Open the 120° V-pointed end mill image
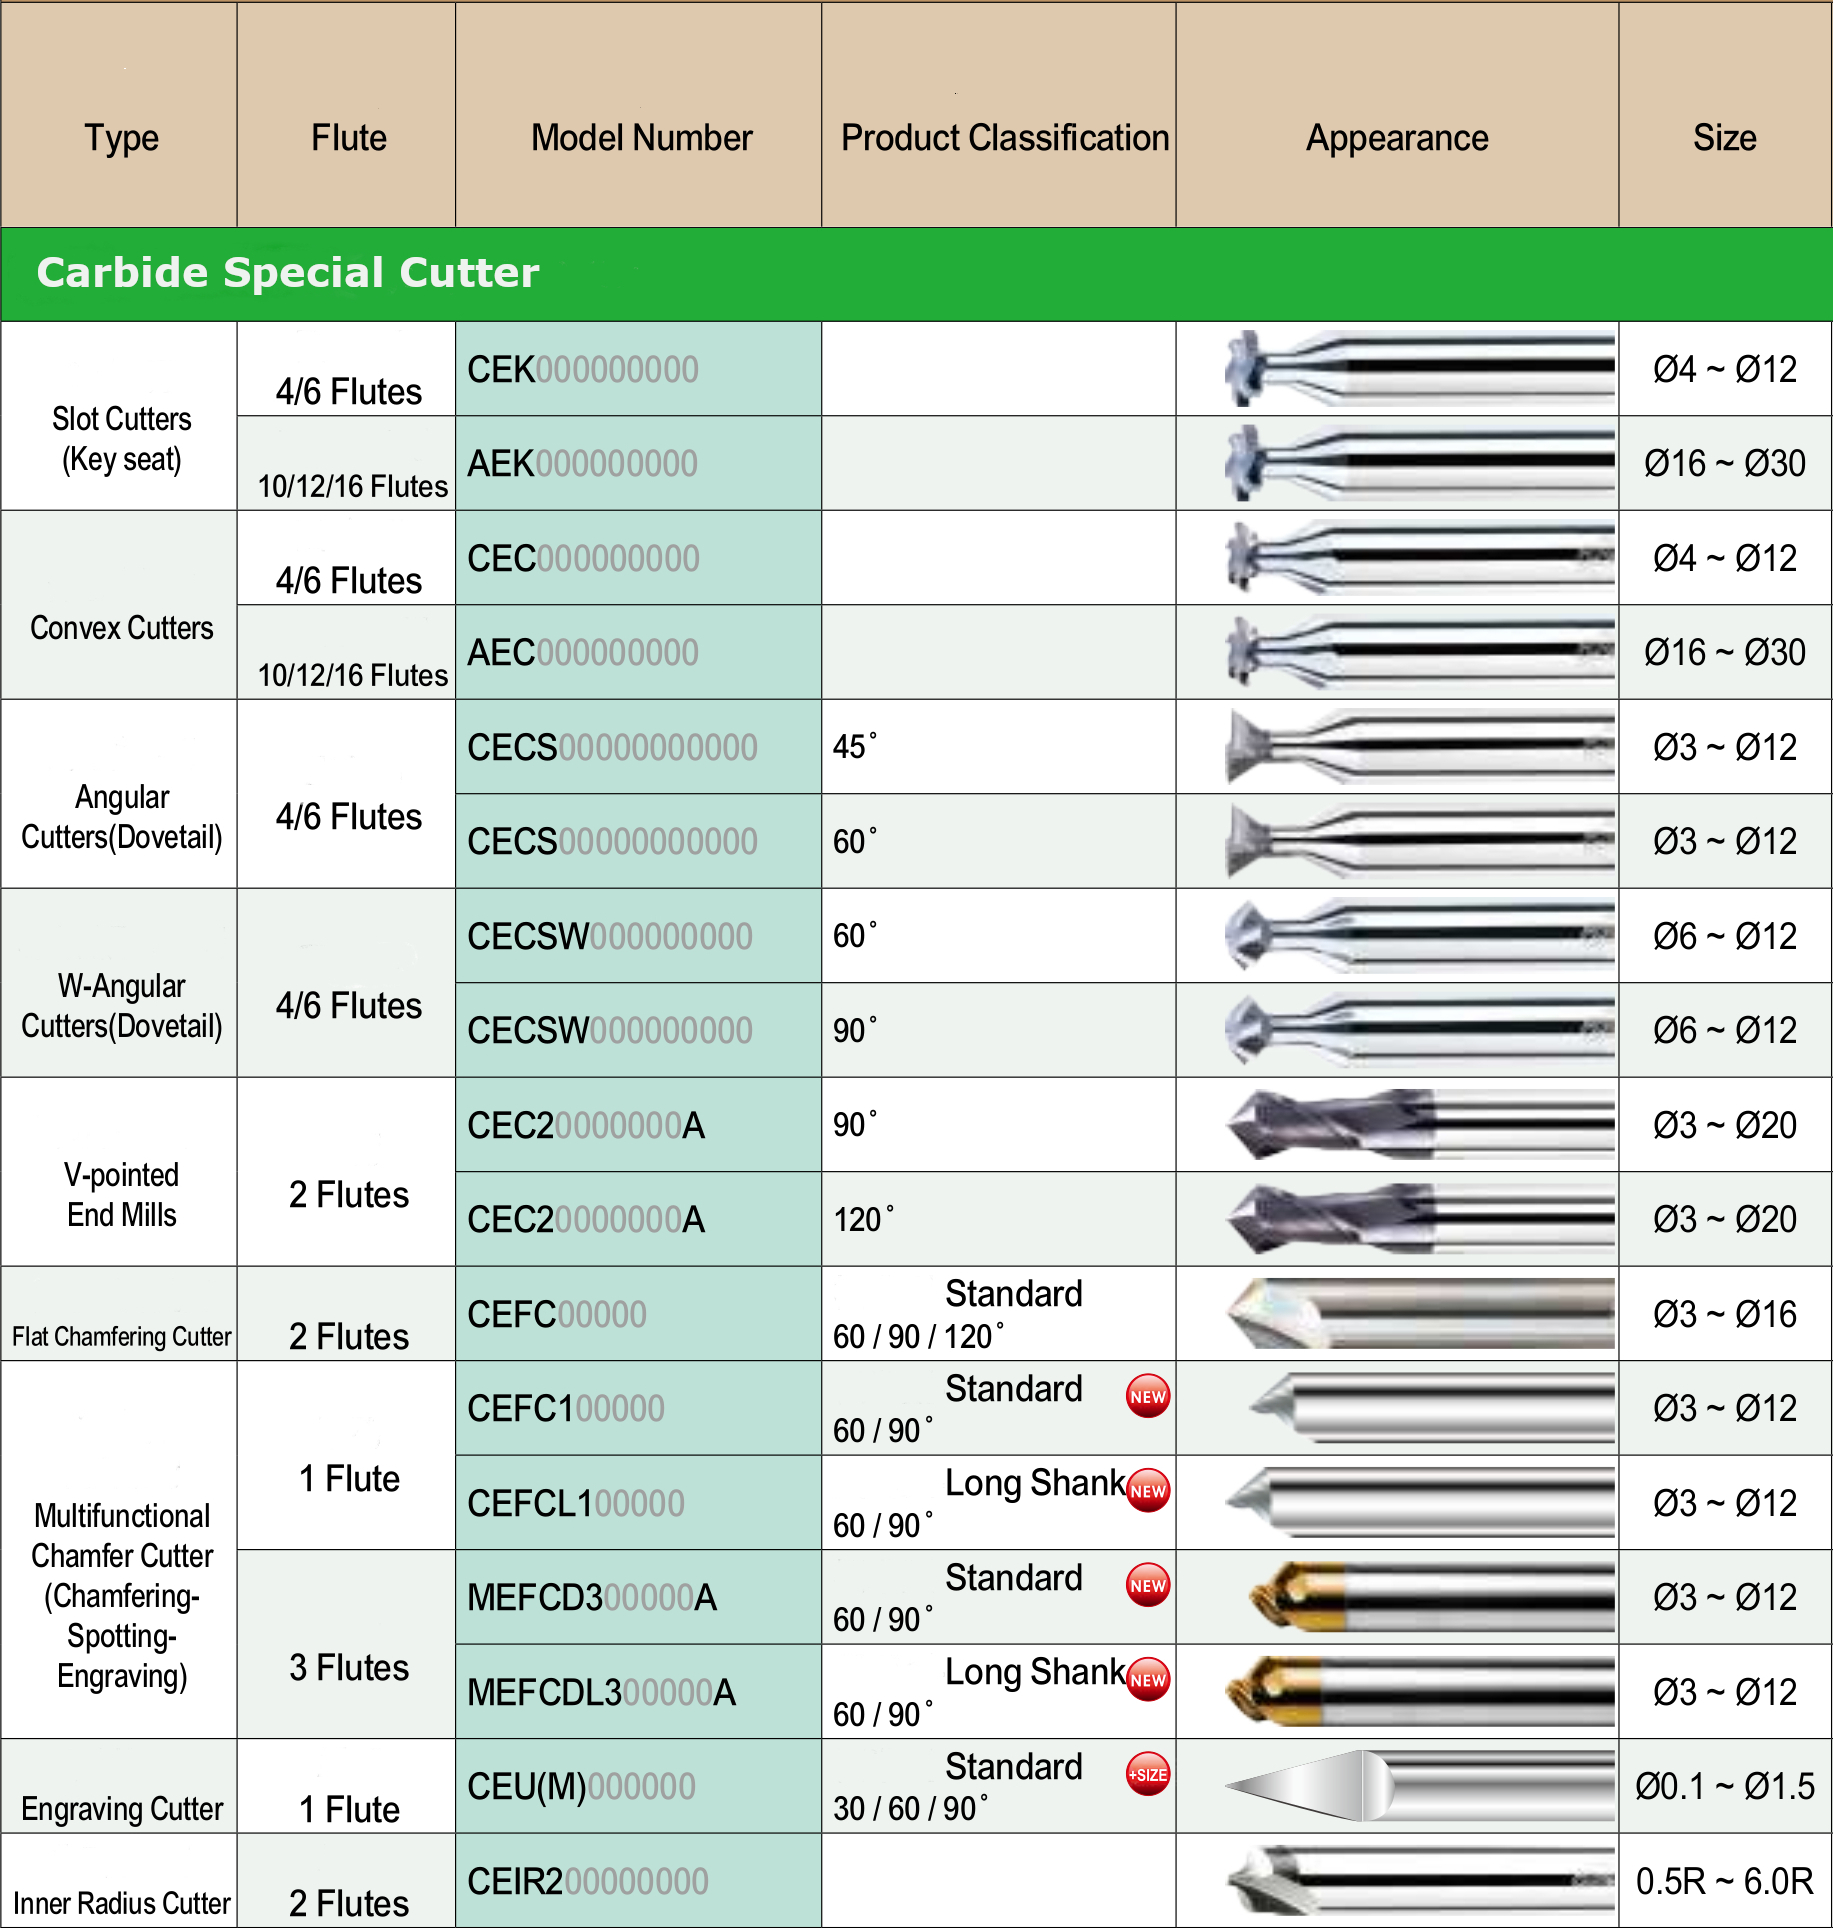The image size is (1833, 1928). [1419, 1219]
